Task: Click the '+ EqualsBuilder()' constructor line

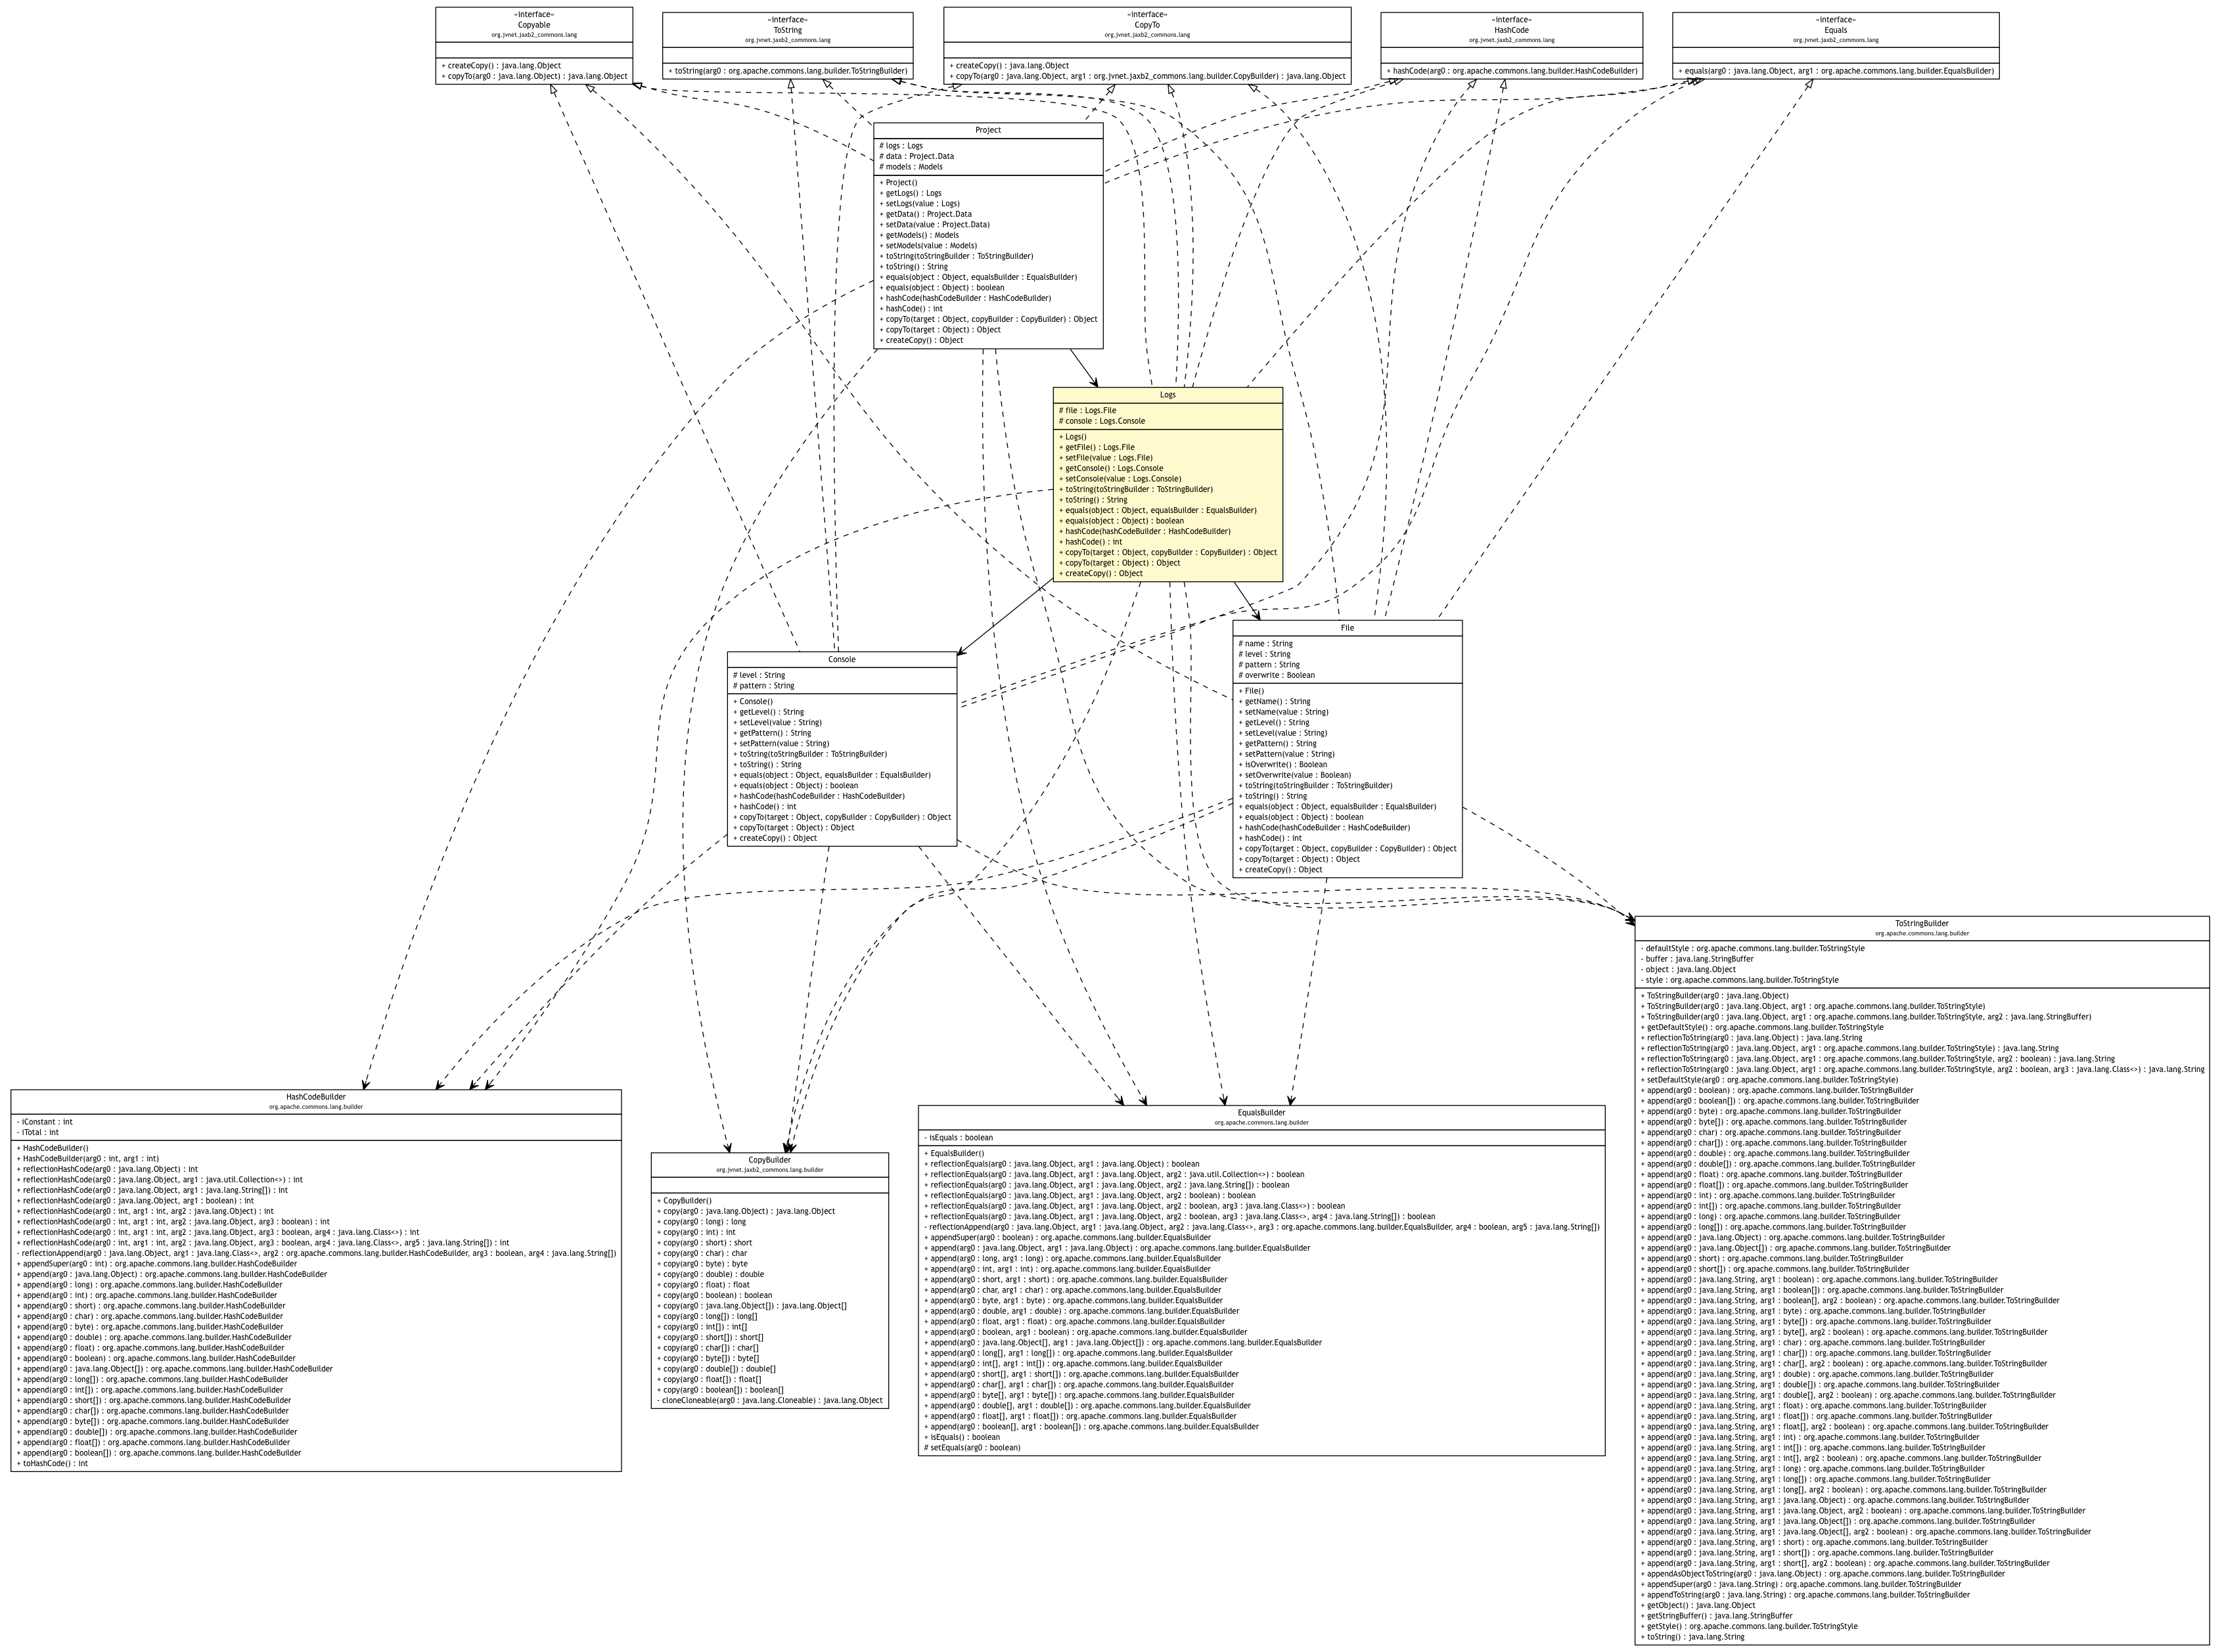Action: coord(953,1154)
